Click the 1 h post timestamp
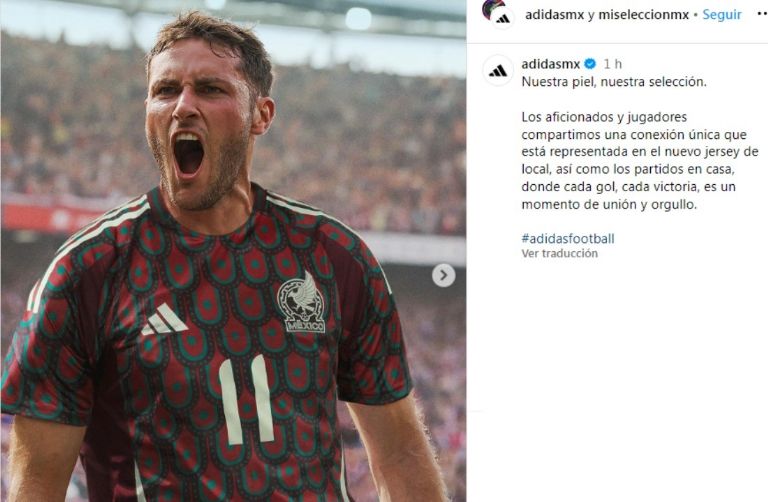Image resolution: width=768 pixels, height=502 pixels. point(612,64)
